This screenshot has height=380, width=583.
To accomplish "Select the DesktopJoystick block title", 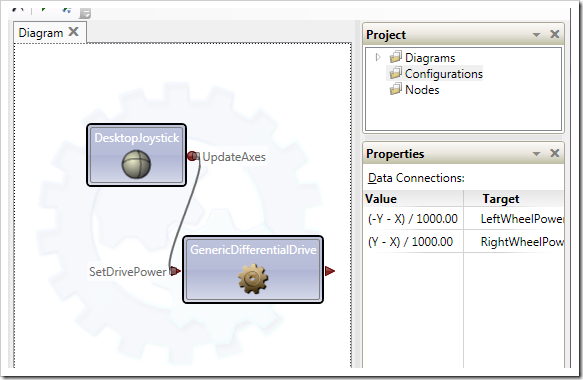I will 137,138.
